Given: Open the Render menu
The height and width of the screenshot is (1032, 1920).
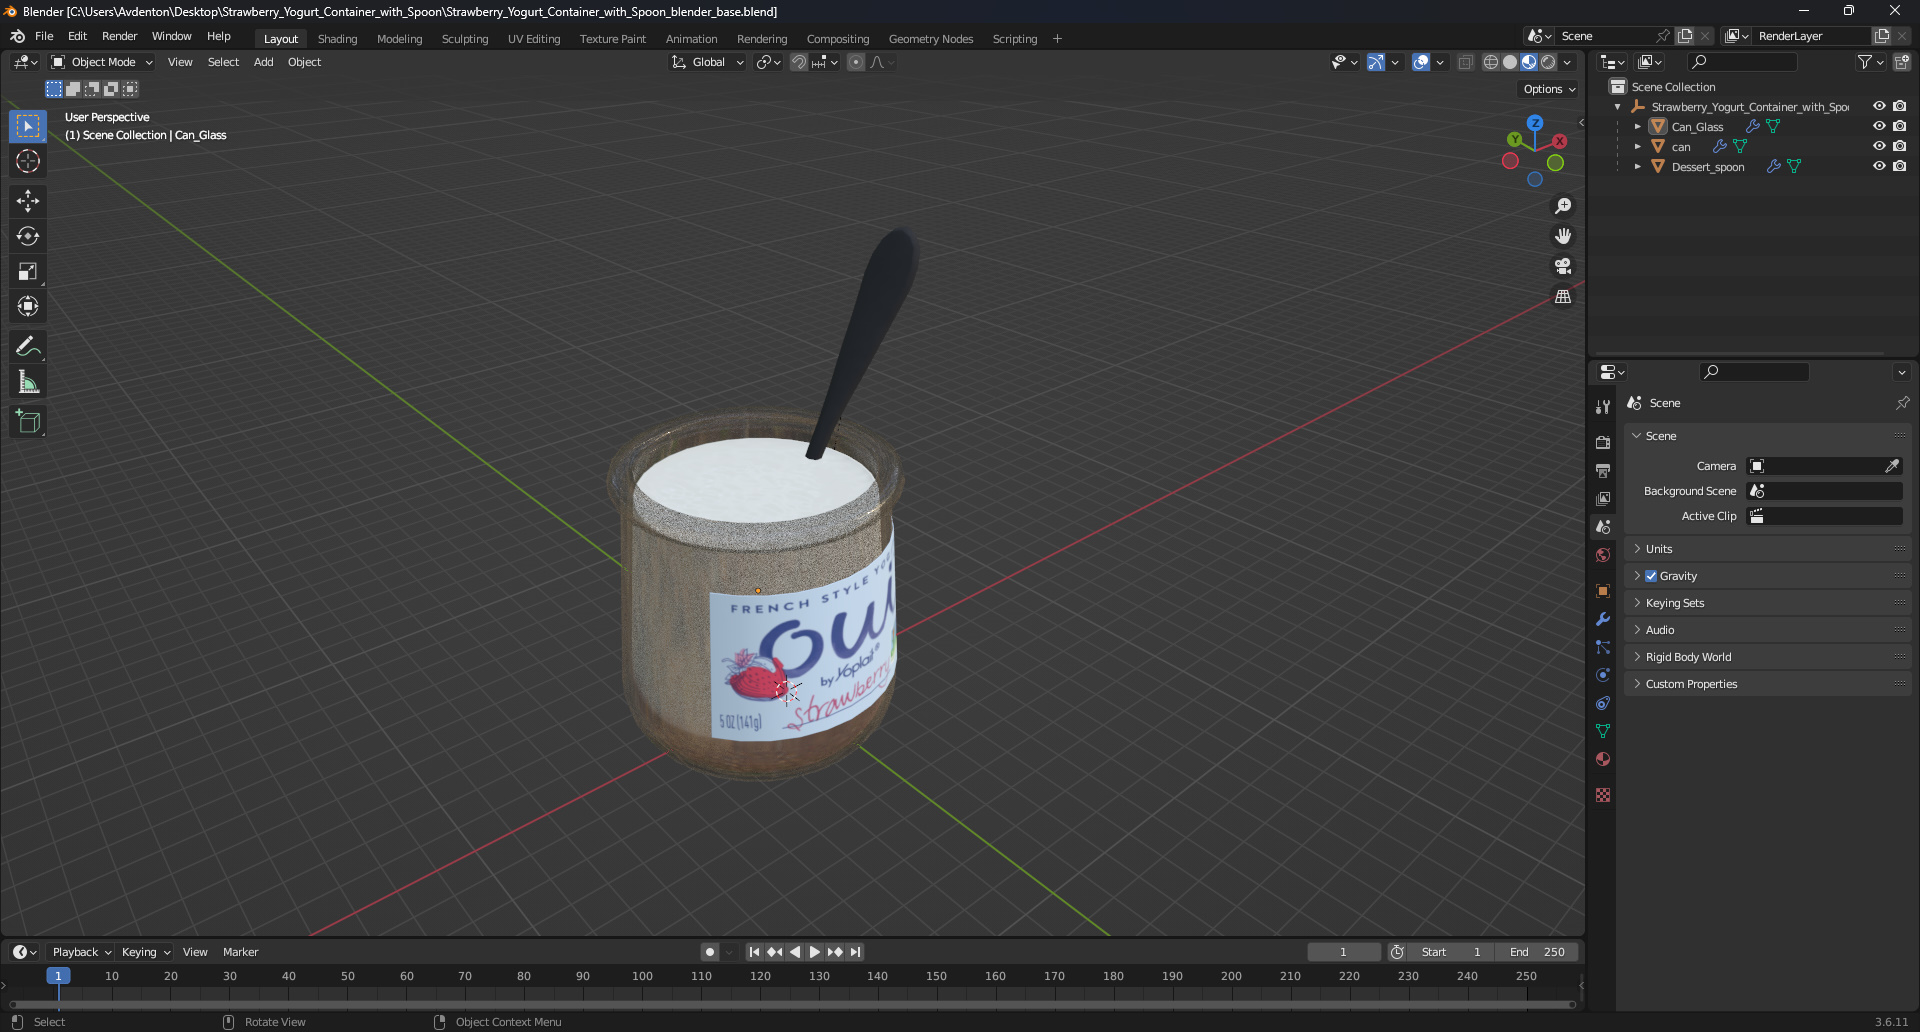Looking at the screenshot, I should point(119,36).
